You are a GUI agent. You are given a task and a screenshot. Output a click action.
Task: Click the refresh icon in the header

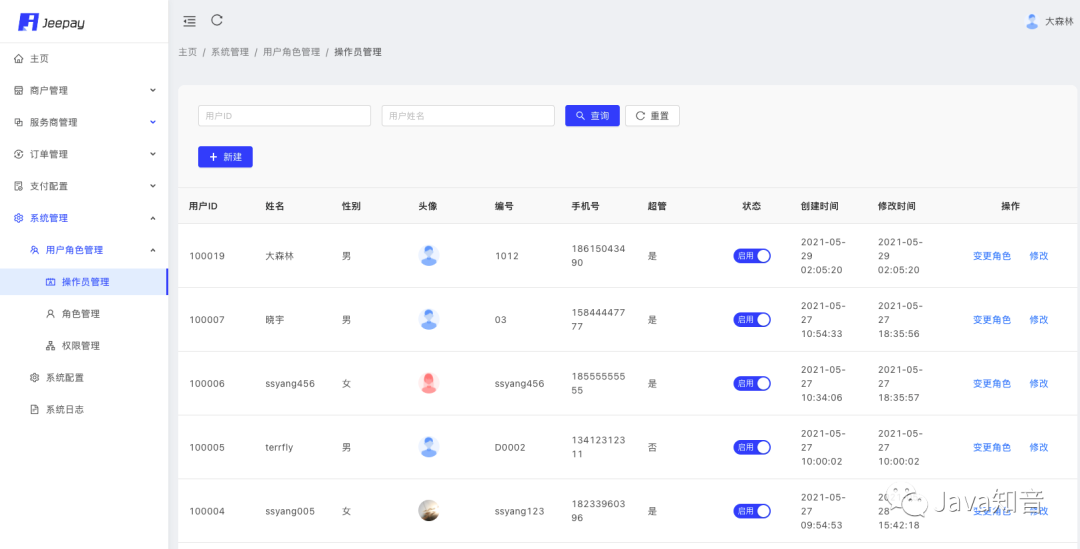217,20
